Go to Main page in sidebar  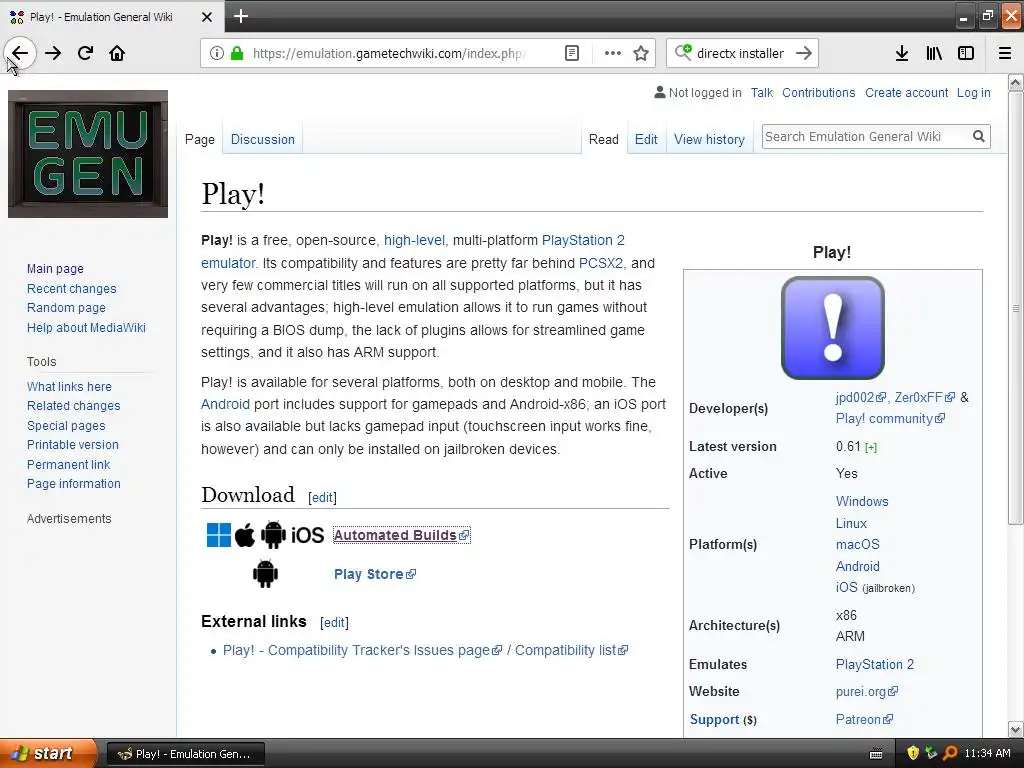point(55,268)
